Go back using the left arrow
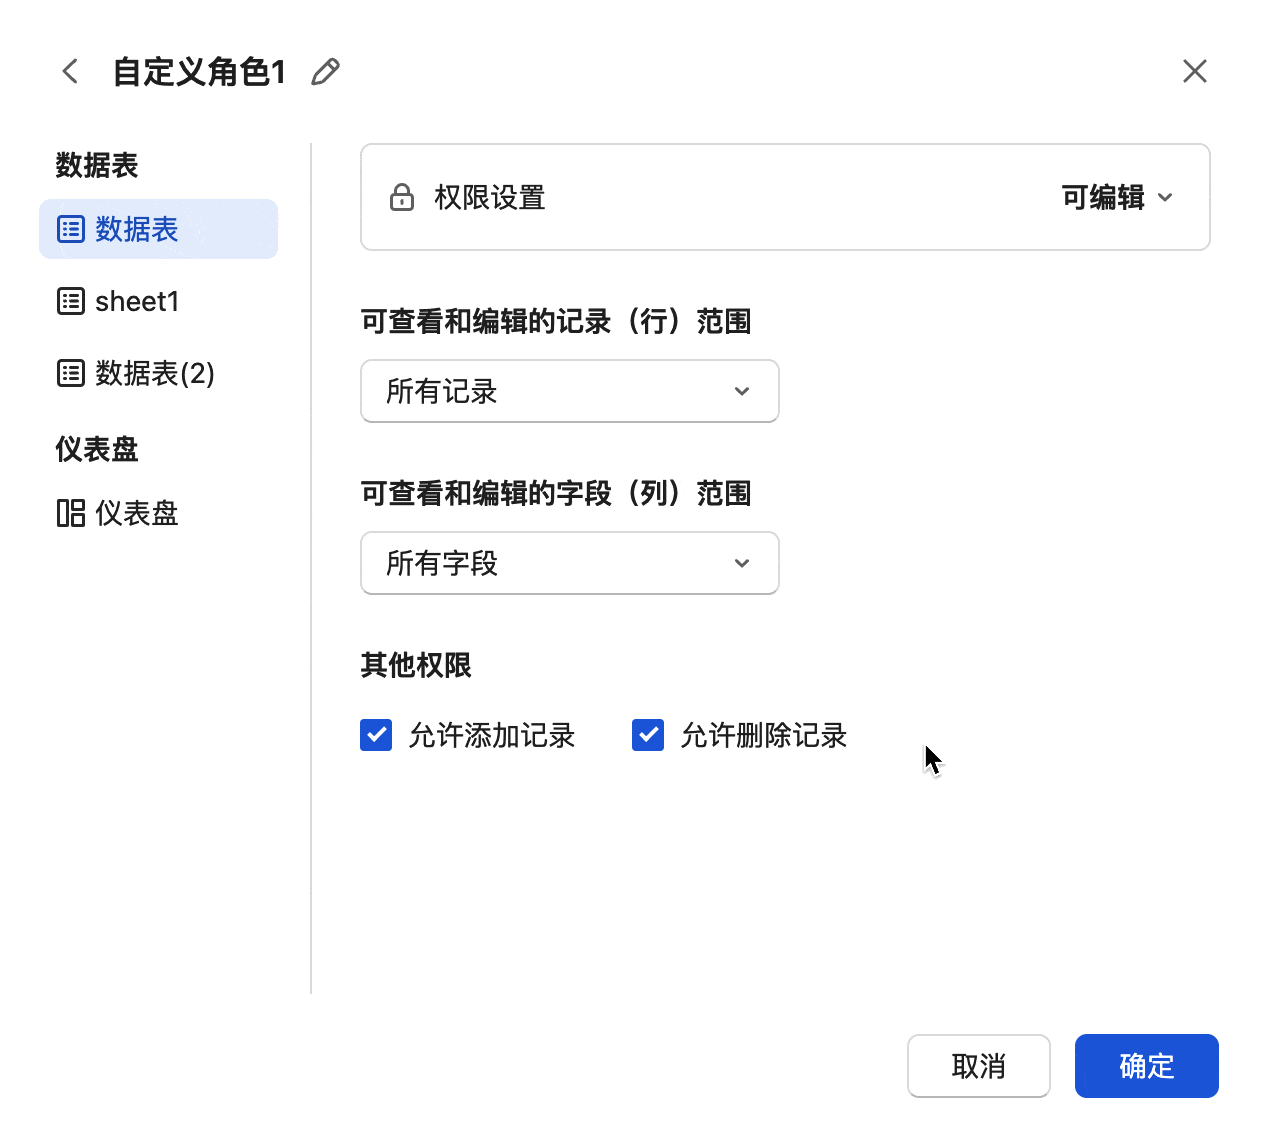Viewport: 1262px width, 1126px height. click(x=70, y=72)
